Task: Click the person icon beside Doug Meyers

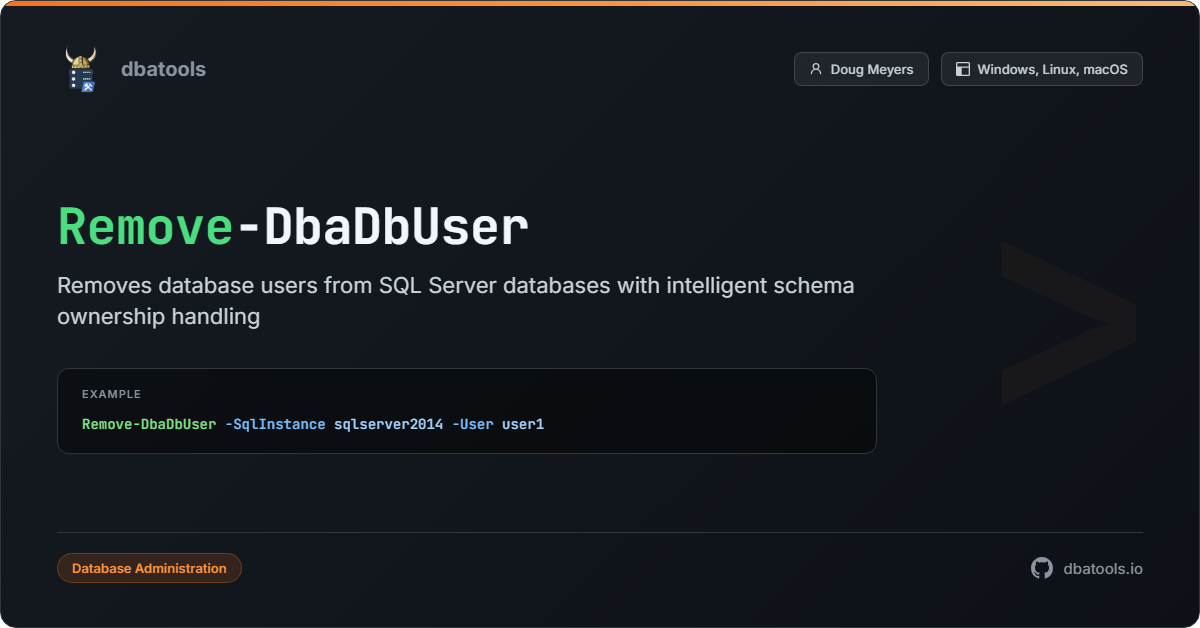Action: (816, 70)
